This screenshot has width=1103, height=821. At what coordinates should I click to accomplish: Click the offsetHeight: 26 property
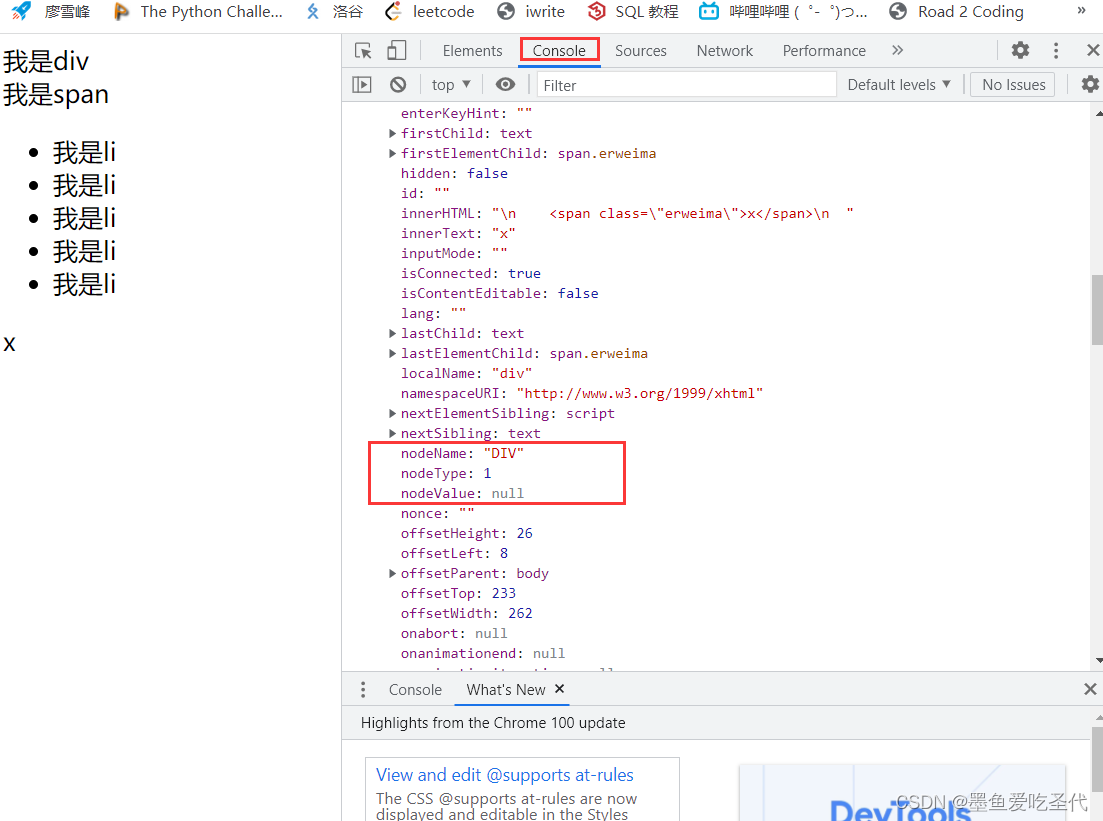[466, 533]
